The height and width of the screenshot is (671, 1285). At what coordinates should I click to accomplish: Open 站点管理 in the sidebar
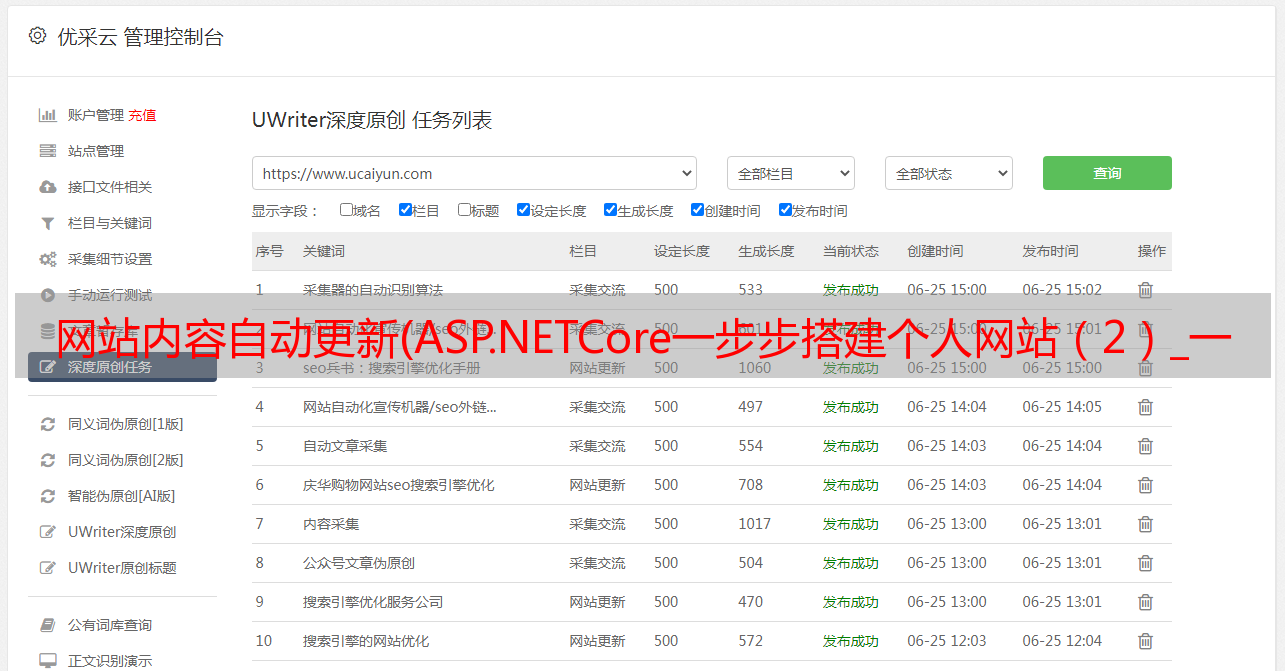pos(96,151)
